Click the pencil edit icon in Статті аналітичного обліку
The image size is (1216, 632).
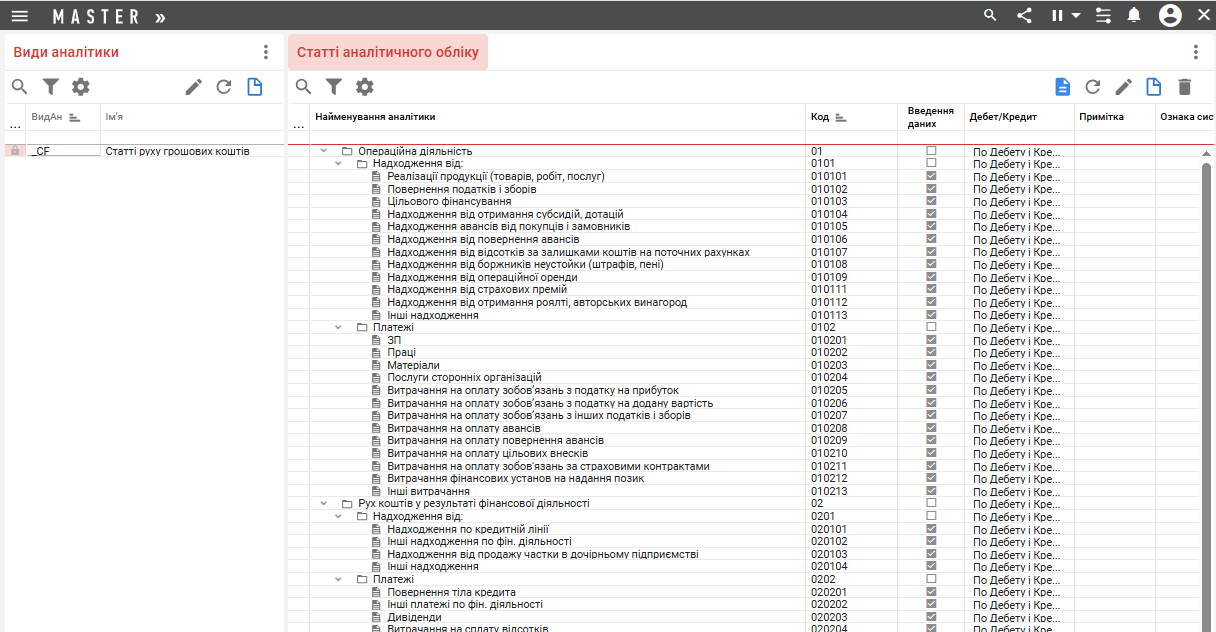click(x=1124, y=87)
